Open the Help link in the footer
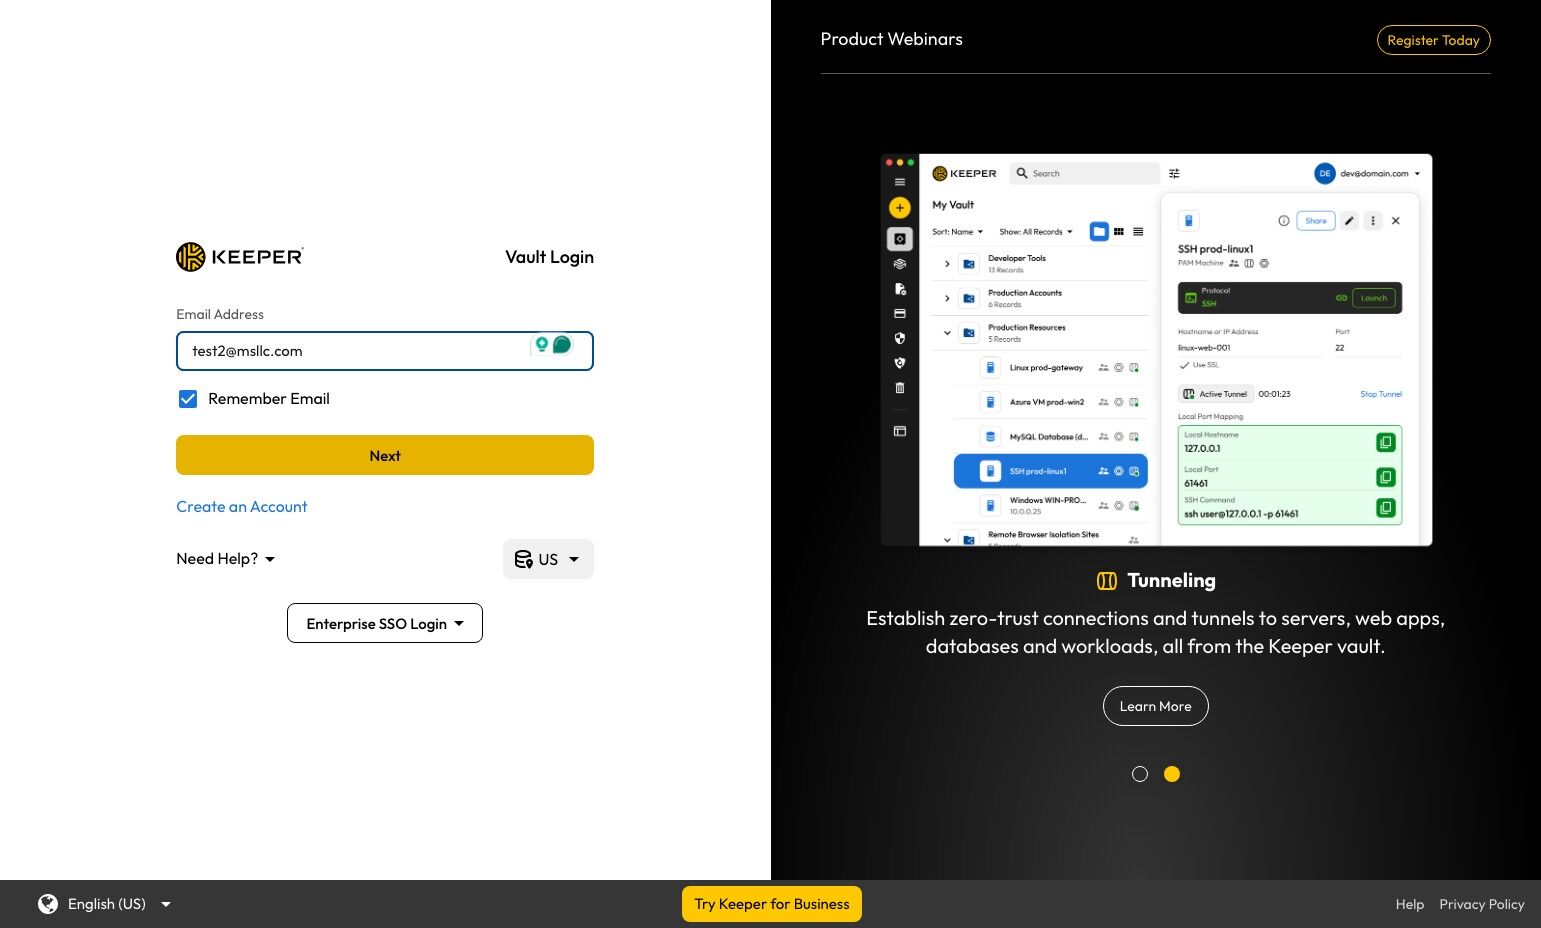 (x=1410, y=904)
